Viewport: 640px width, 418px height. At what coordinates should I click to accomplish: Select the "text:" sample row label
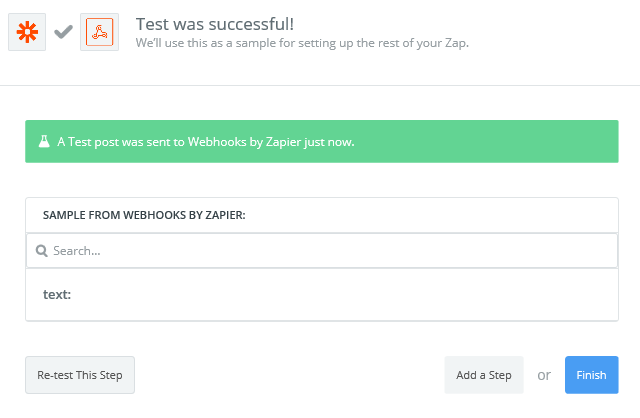tap(57, 294)
